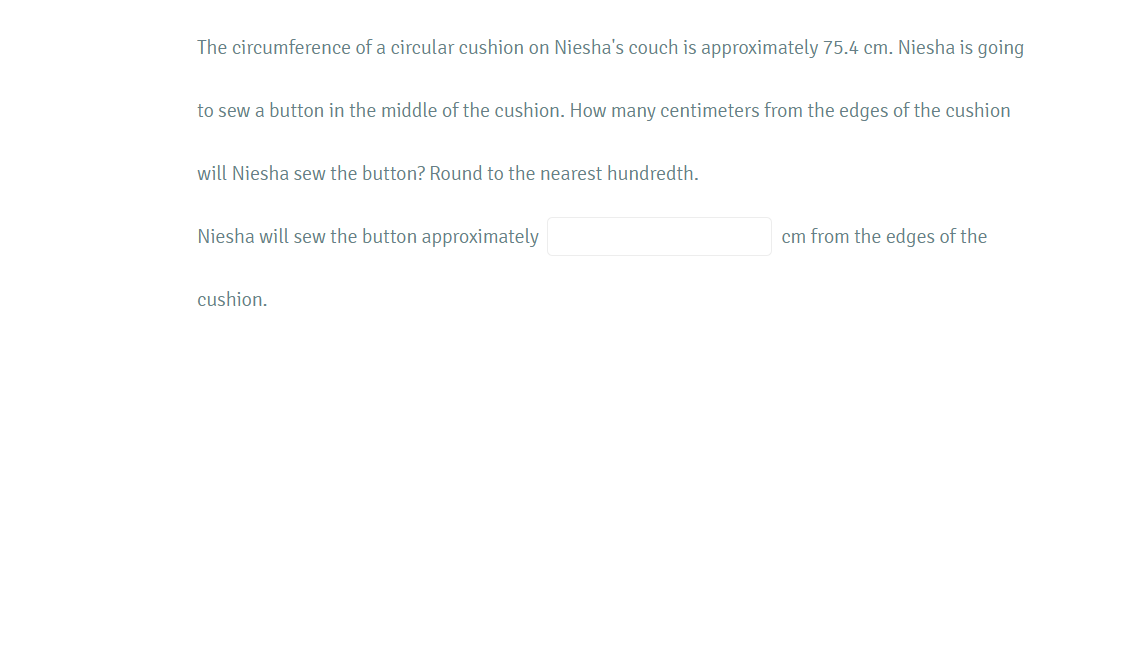
Task: Click the word "hundredth" in the question
Action: coord(652,174)
